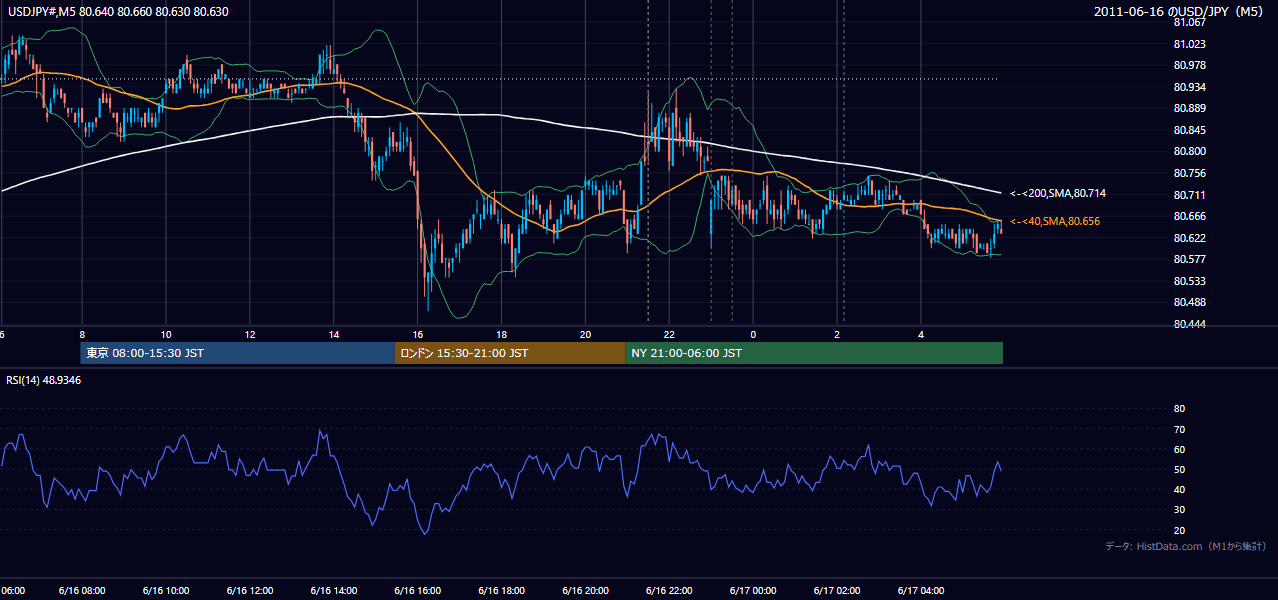1278x600 pixels.
Task: Click the 40 SMA 80.656 label
Action: 1055,221
